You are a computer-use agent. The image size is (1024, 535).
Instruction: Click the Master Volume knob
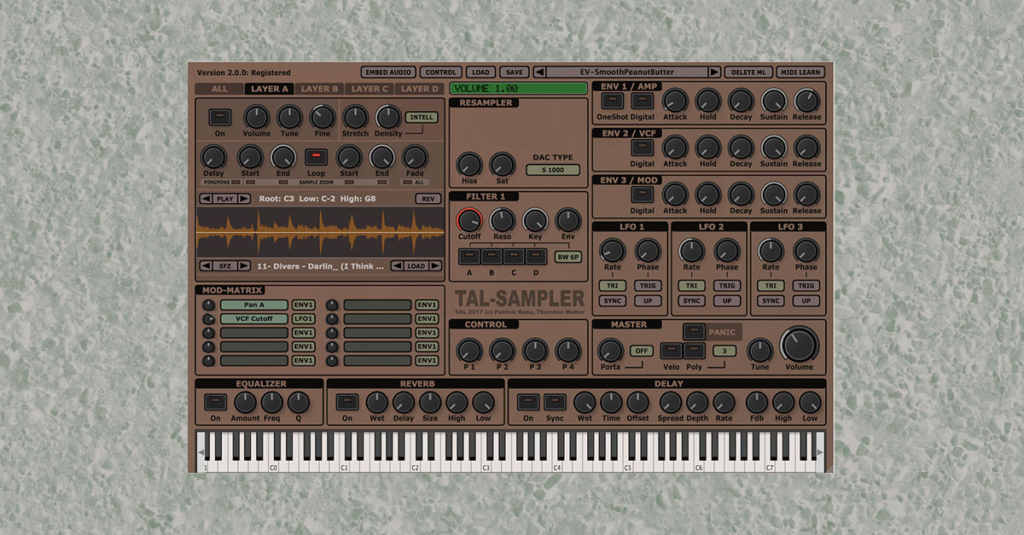(799, 344)
